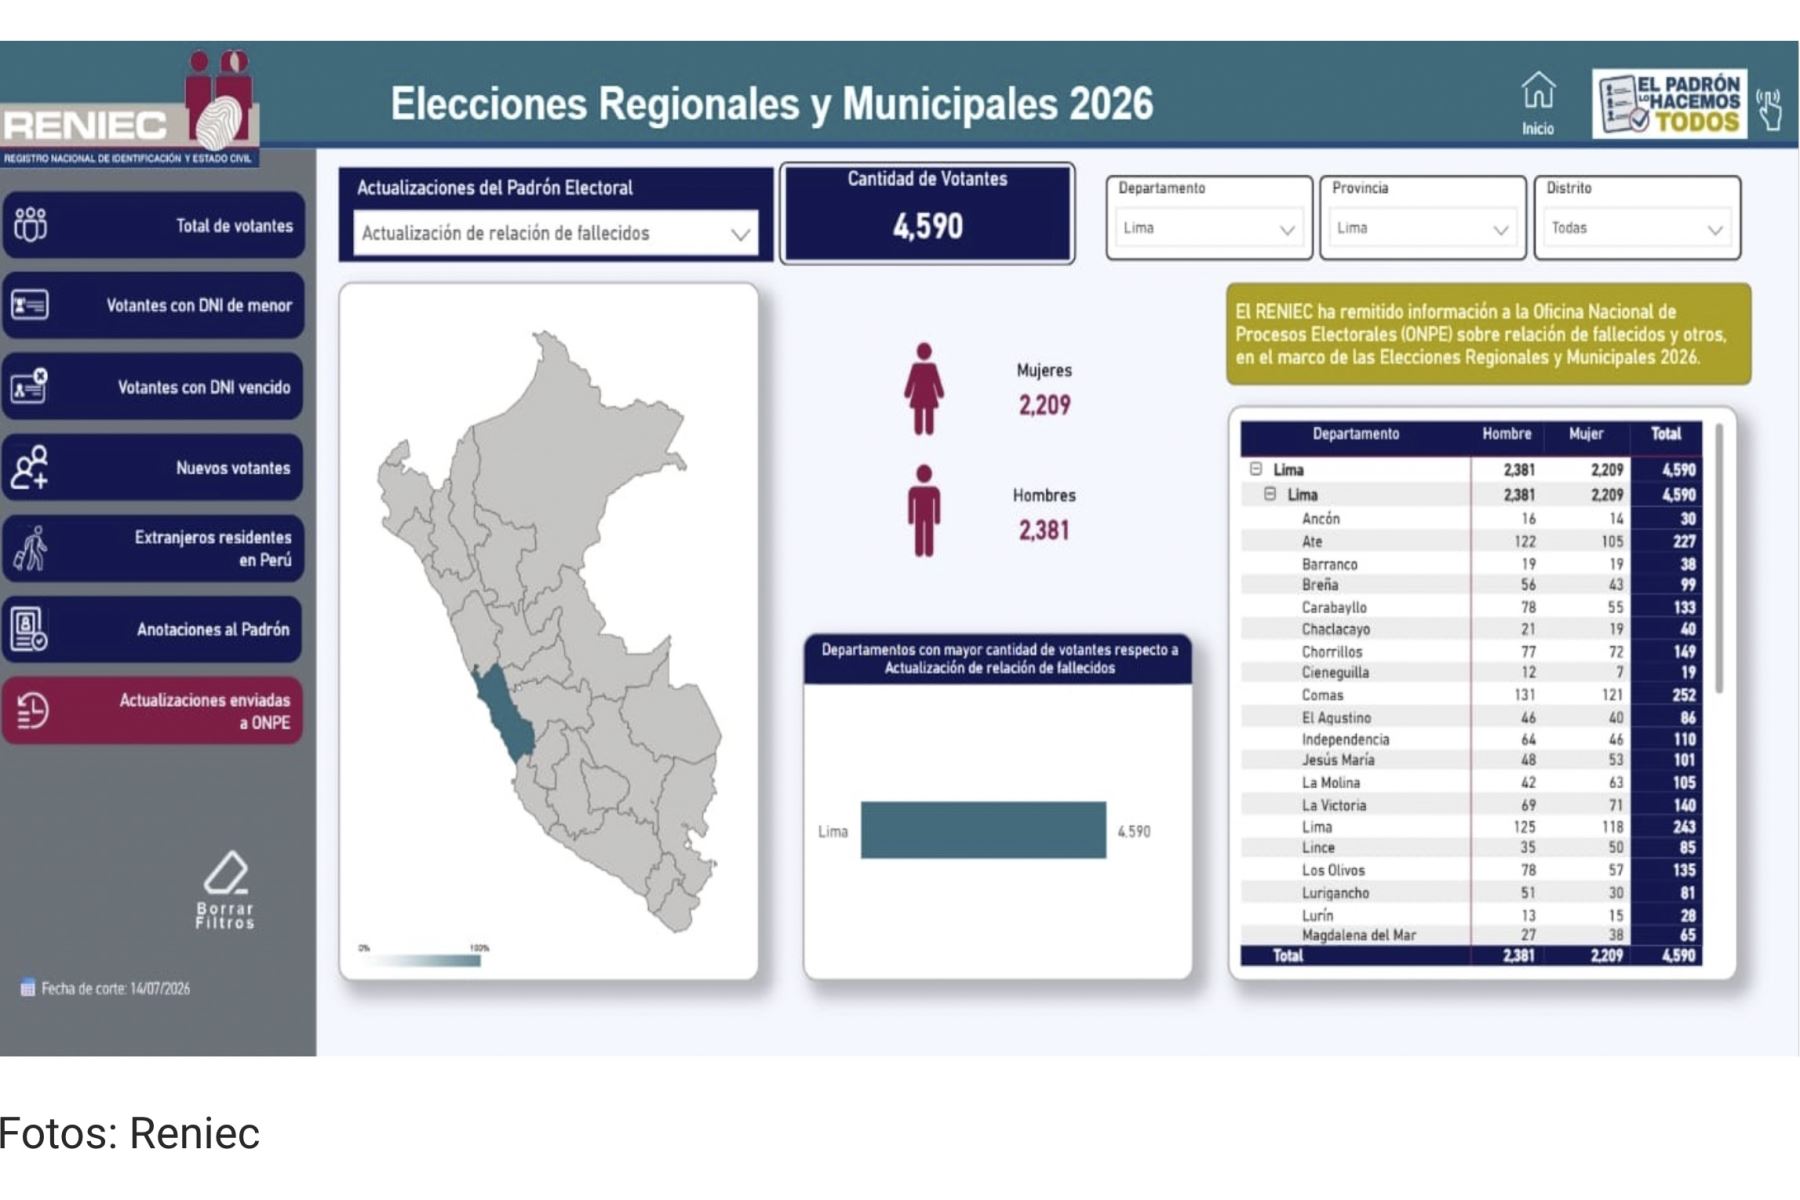Click the Jesús María row in the table
This screenshot has height=1200, width=1800.
[x=1471, y=760]
